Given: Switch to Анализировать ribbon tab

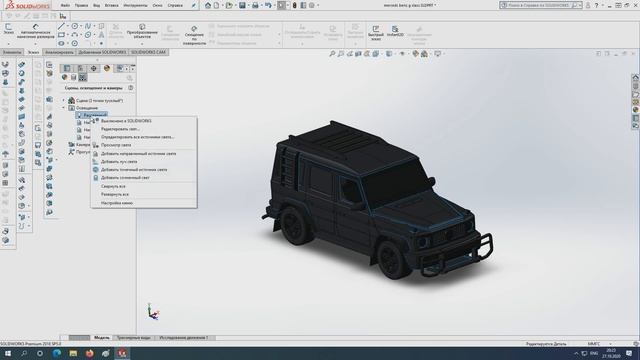Looking at the screenshot, I should click(x=59, y=52).
